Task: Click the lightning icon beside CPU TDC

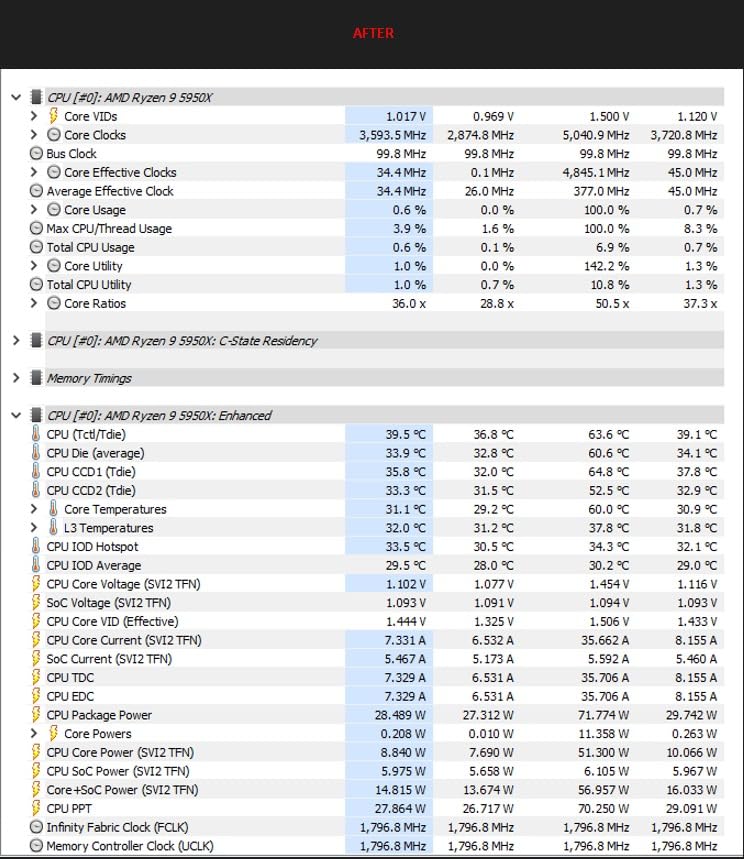Action: [x=36, y=677]
